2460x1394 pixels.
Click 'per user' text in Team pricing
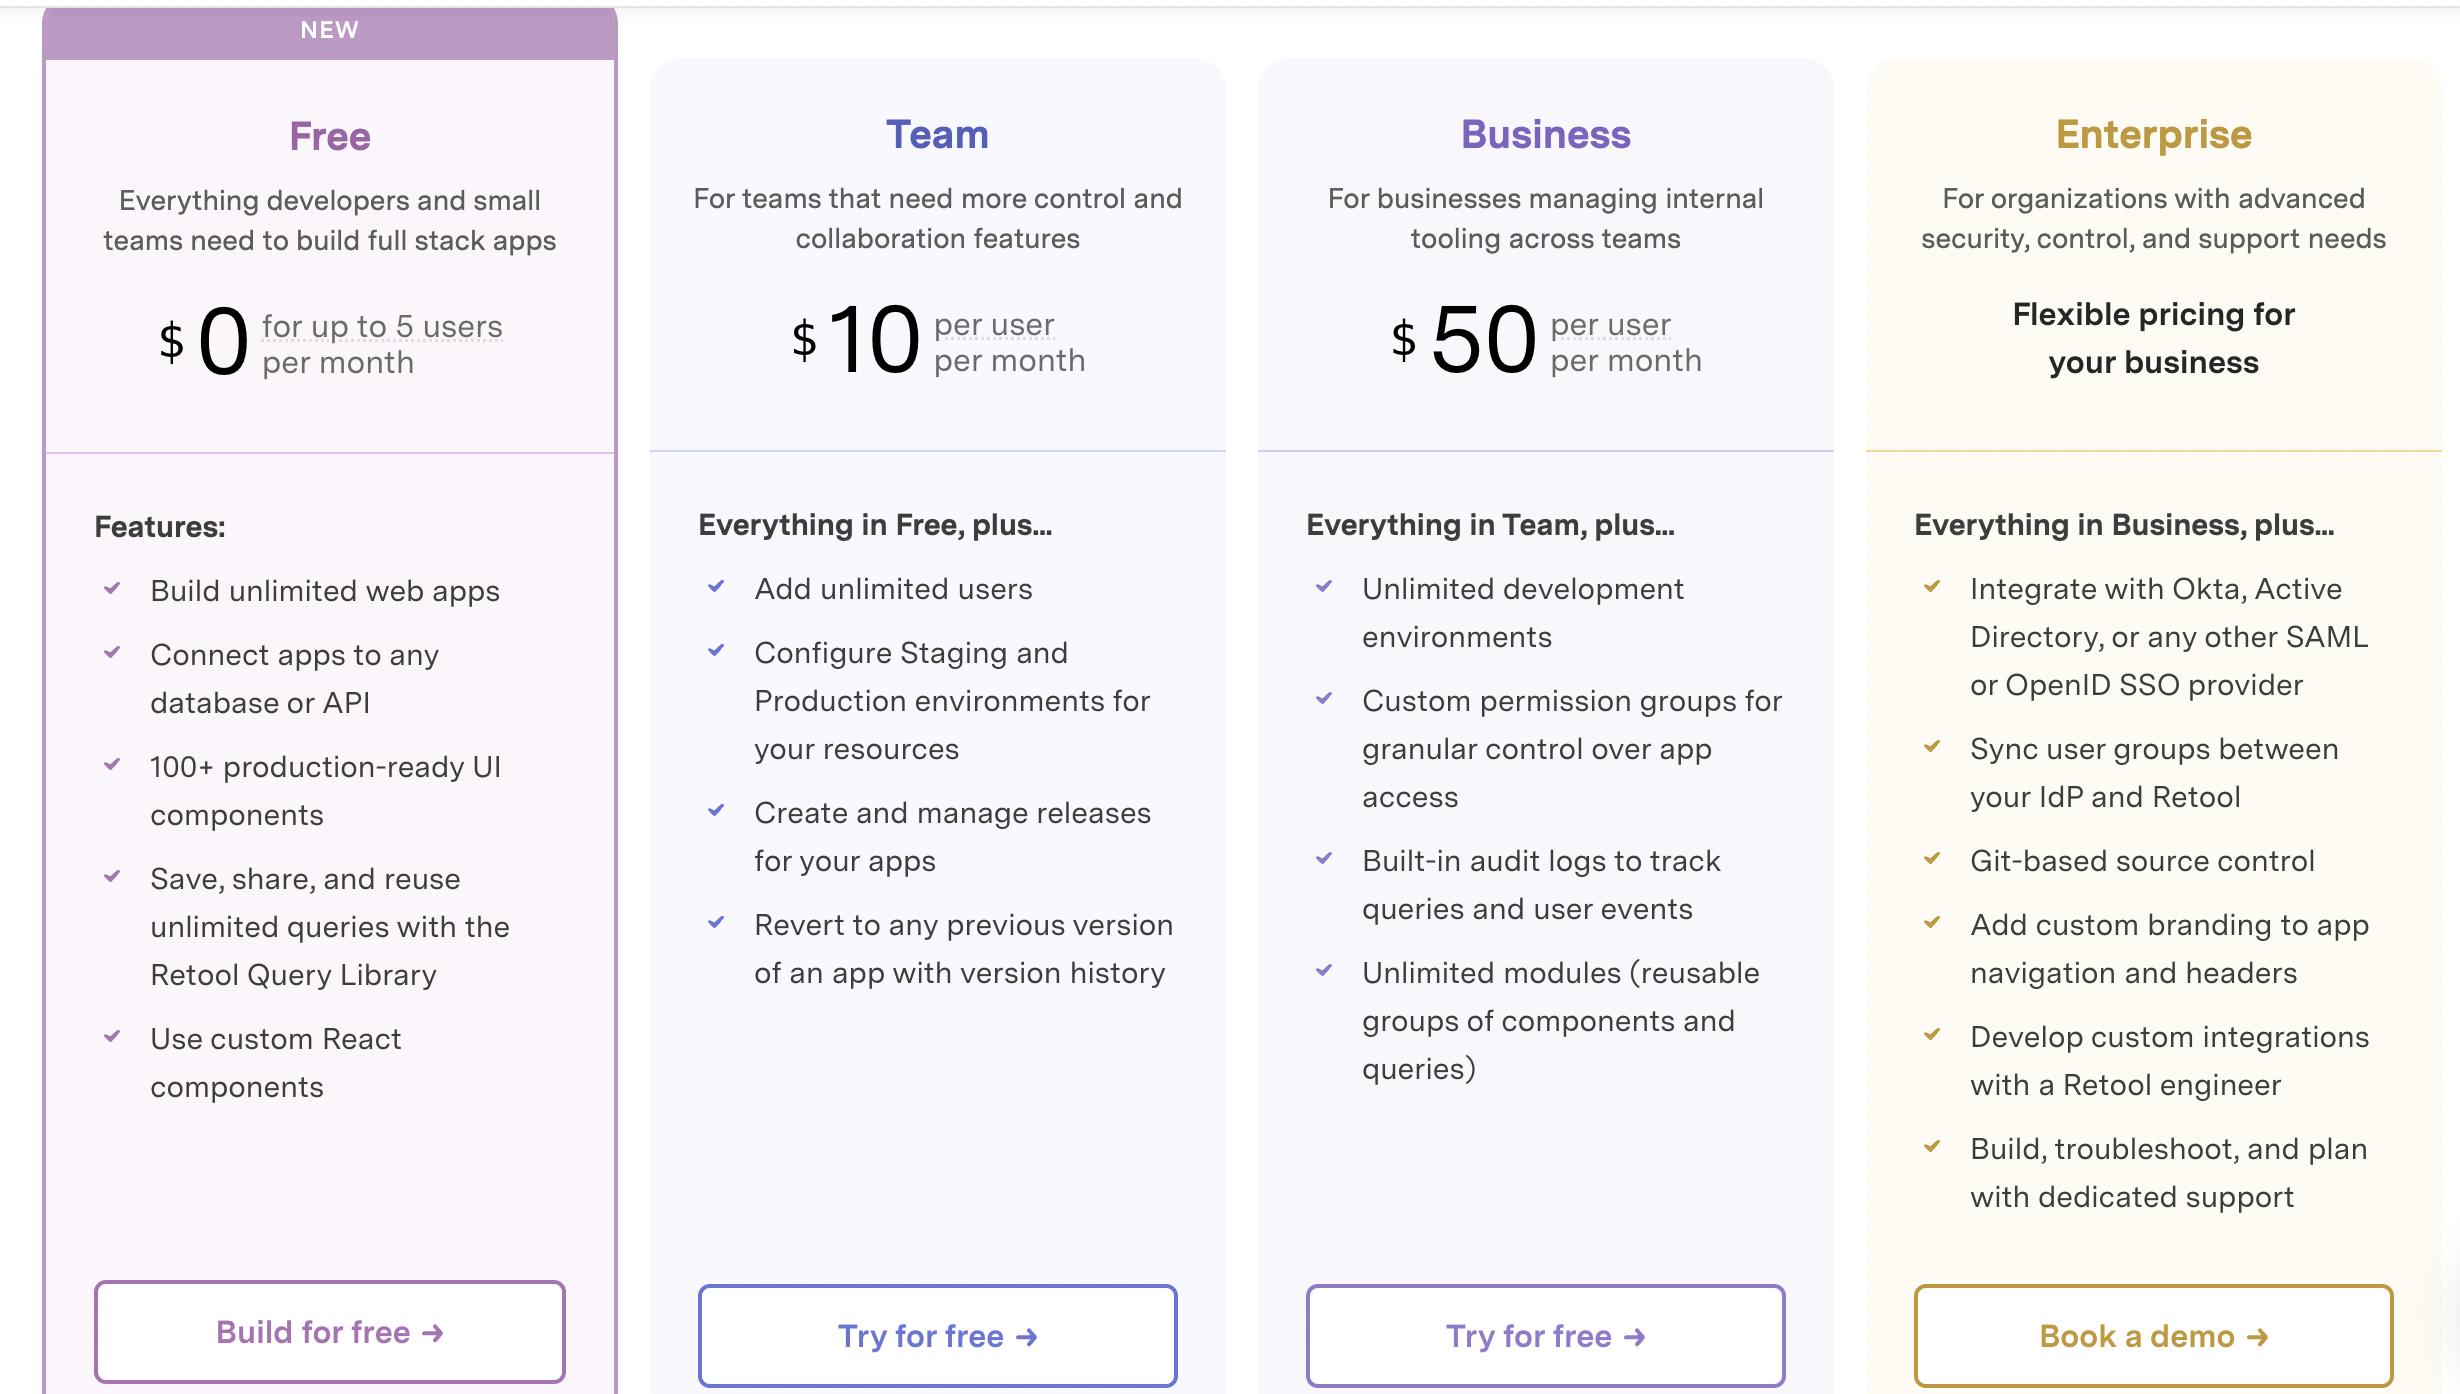[x=994, y=324]
